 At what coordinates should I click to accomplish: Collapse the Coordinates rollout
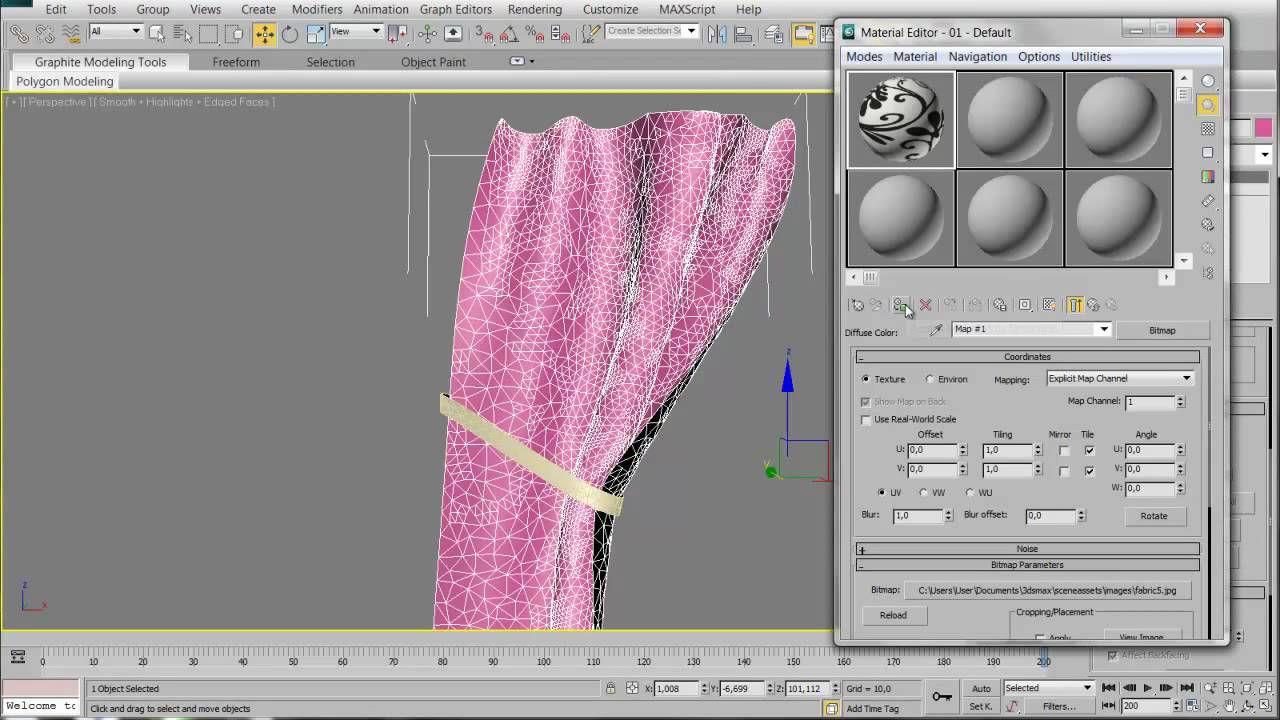(x=1028, y=357)
